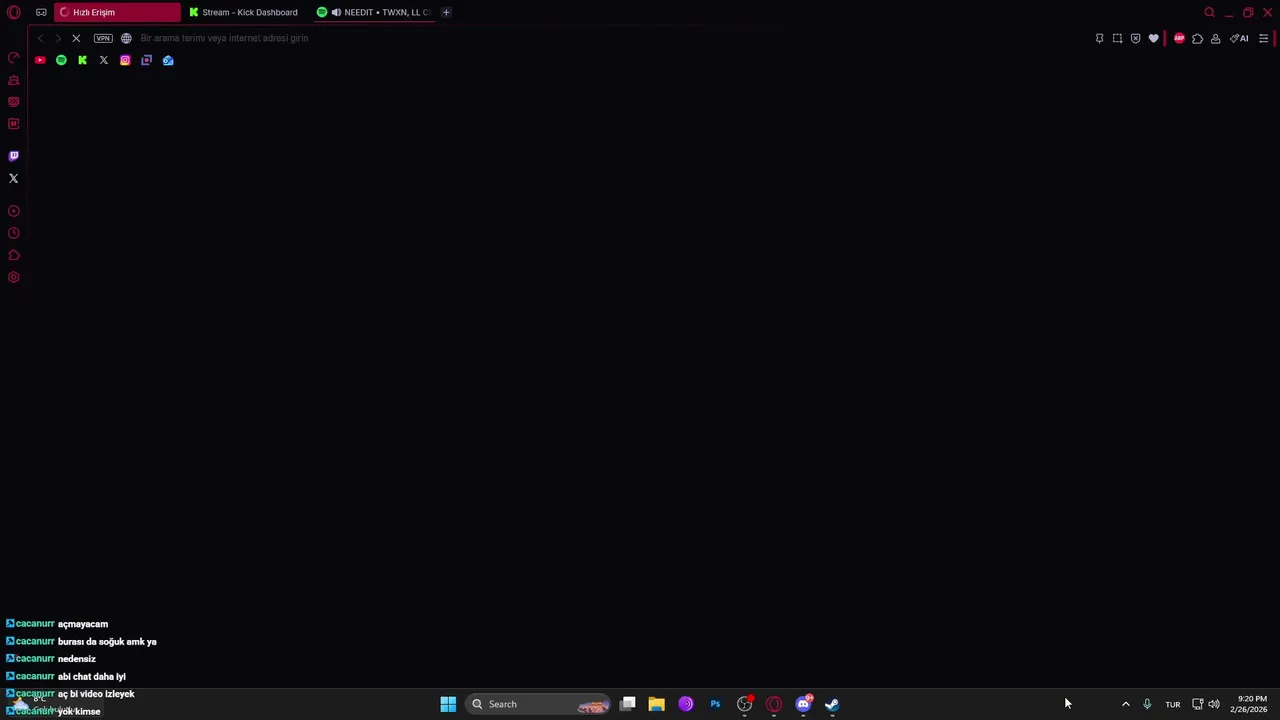Click the globe site info icon
This screenshot has height=720, width=1280.
click(x=126, y=38)
